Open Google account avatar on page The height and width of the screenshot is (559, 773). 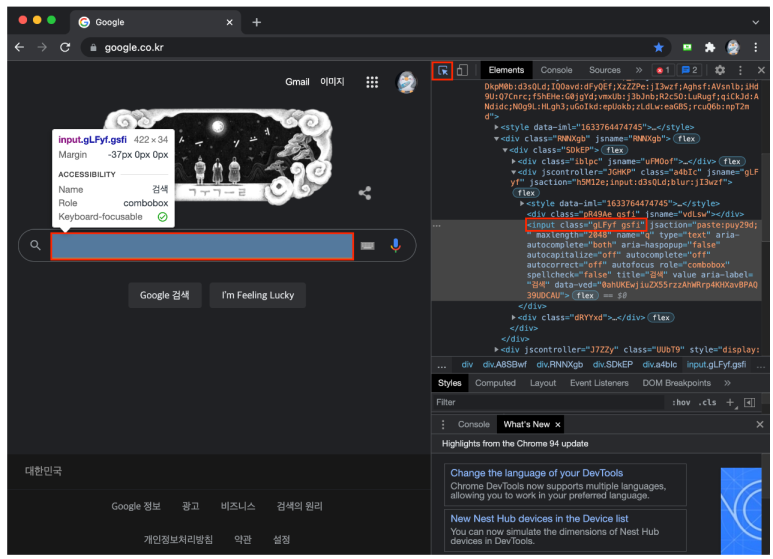407,82
